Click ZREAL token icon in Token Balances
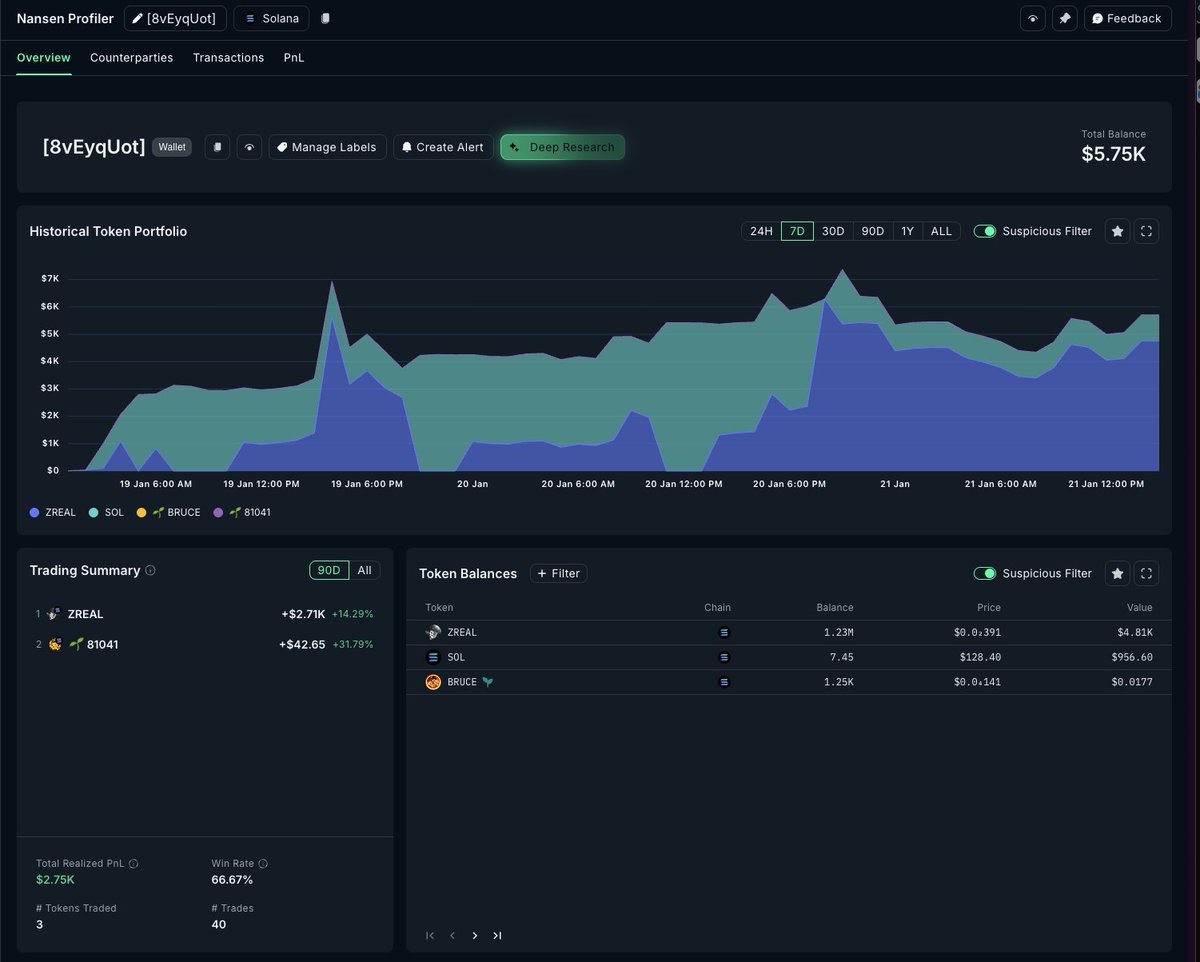The width and height of the screenshot is (1200, 962). (433, 632)
